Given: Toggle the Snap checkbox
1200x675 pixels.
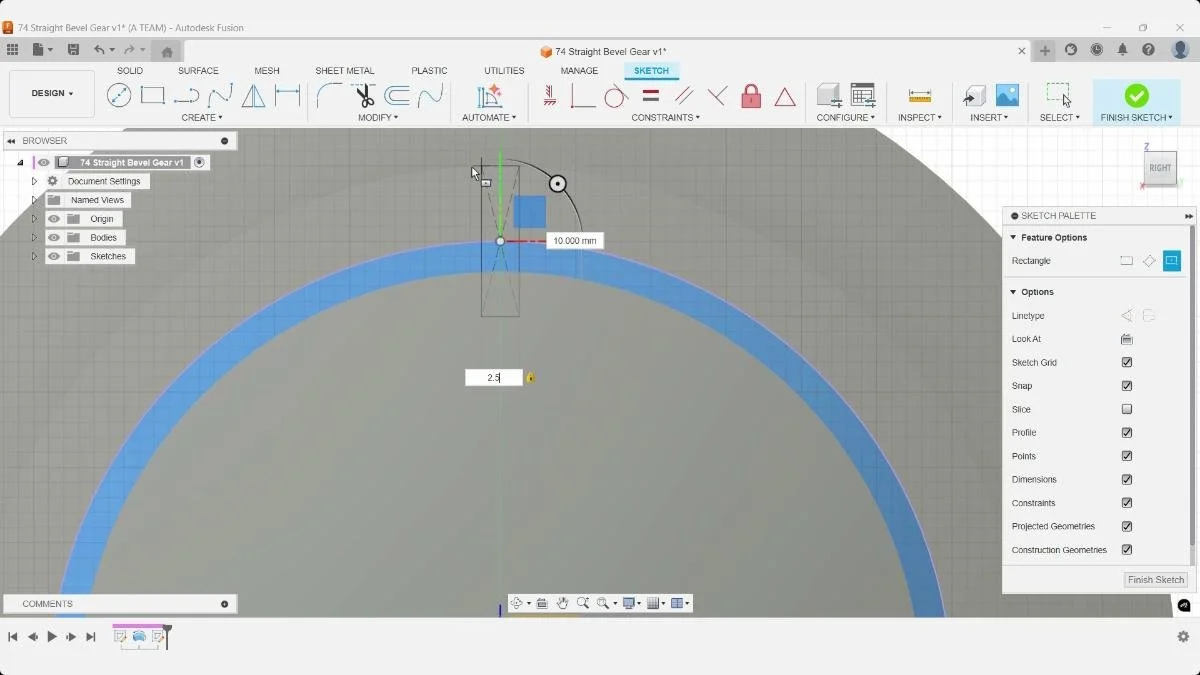Looking at the screenshot, I should click(1127, 386).
